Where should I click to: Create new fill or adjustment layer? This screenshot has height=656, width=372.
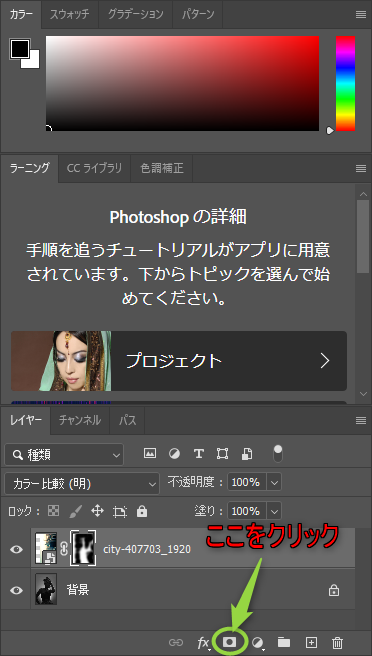(259, 642)
